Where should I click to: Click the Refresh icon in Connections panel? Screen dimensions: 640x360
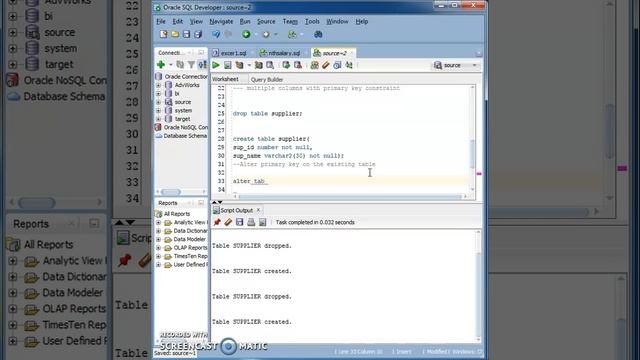click(180, 64)
